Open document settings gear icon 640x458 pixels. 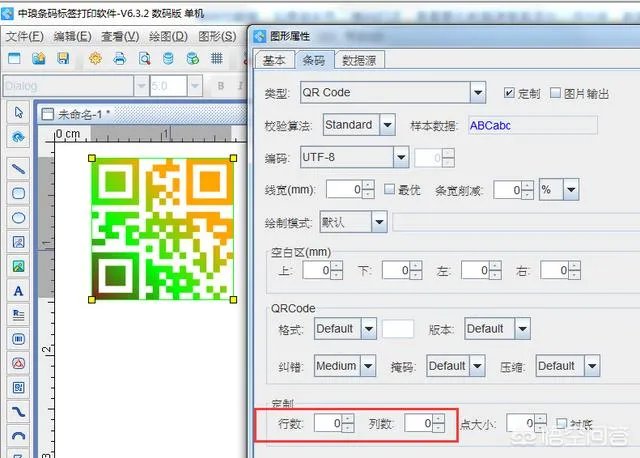pyautogui.click(x=95, y=58)
